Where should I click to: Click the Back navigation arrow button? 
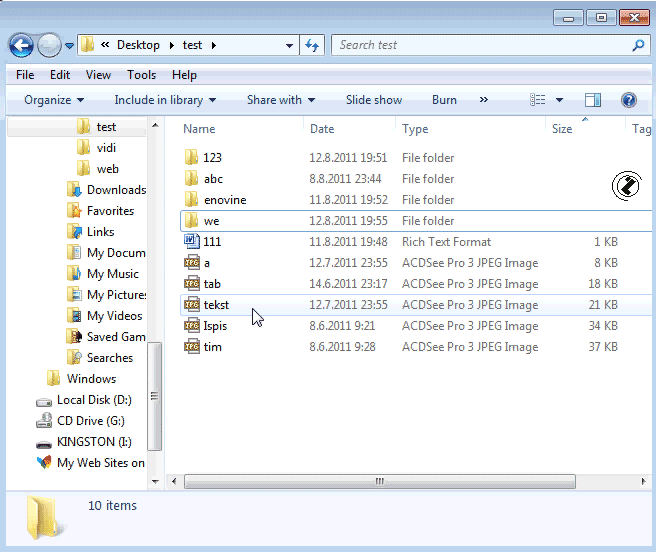click(21, 45)
